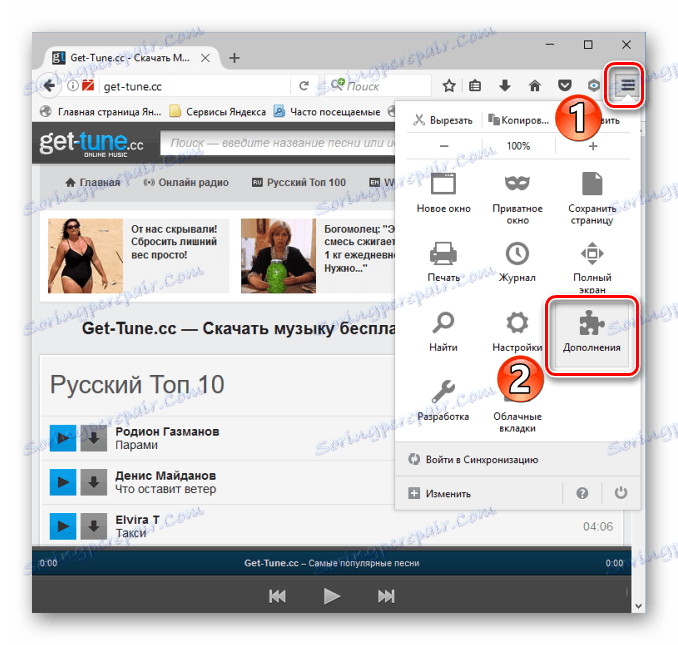The height and width of the screenshot is (645, 678).
Task: Close the Get-Tune.cc tab
Action: (x=205, y=58)
